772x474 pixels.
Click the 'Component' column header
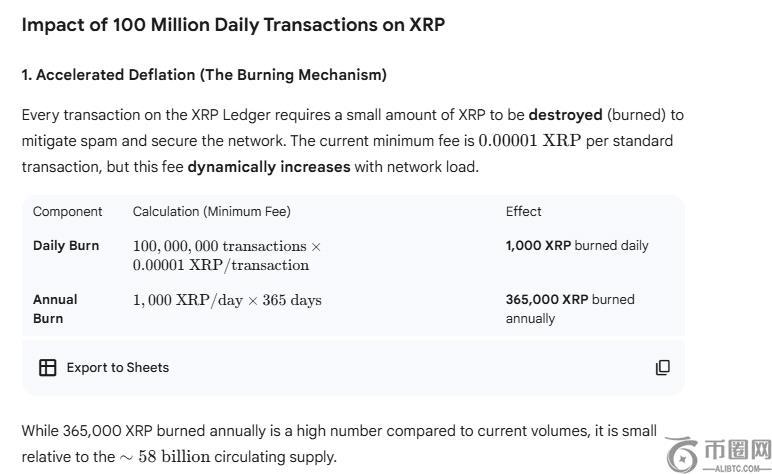click(x=68, y=212)
